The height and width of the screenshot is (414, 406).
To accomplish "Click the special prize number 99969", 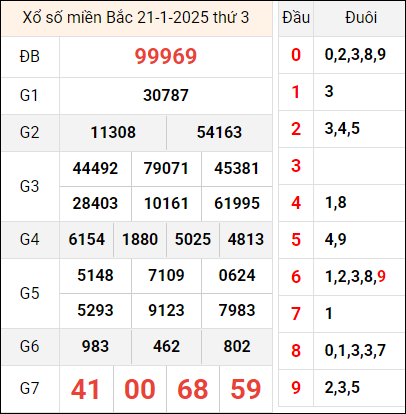I will tap(166, 56).
